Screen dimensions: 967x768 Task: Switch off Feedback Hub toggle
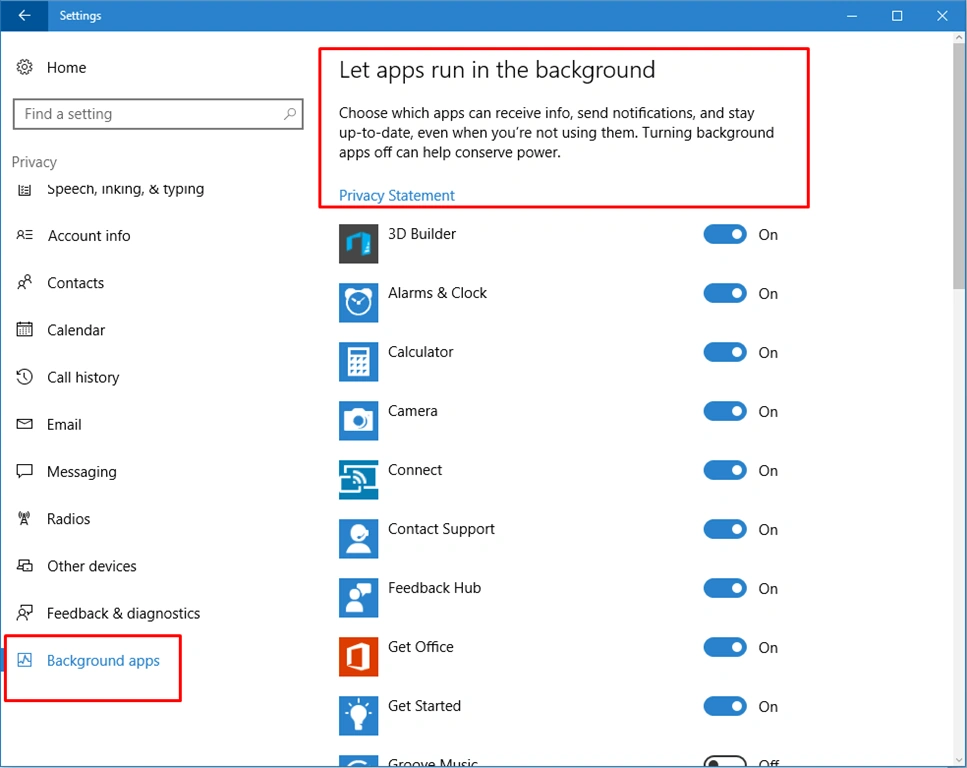(725, 588)
